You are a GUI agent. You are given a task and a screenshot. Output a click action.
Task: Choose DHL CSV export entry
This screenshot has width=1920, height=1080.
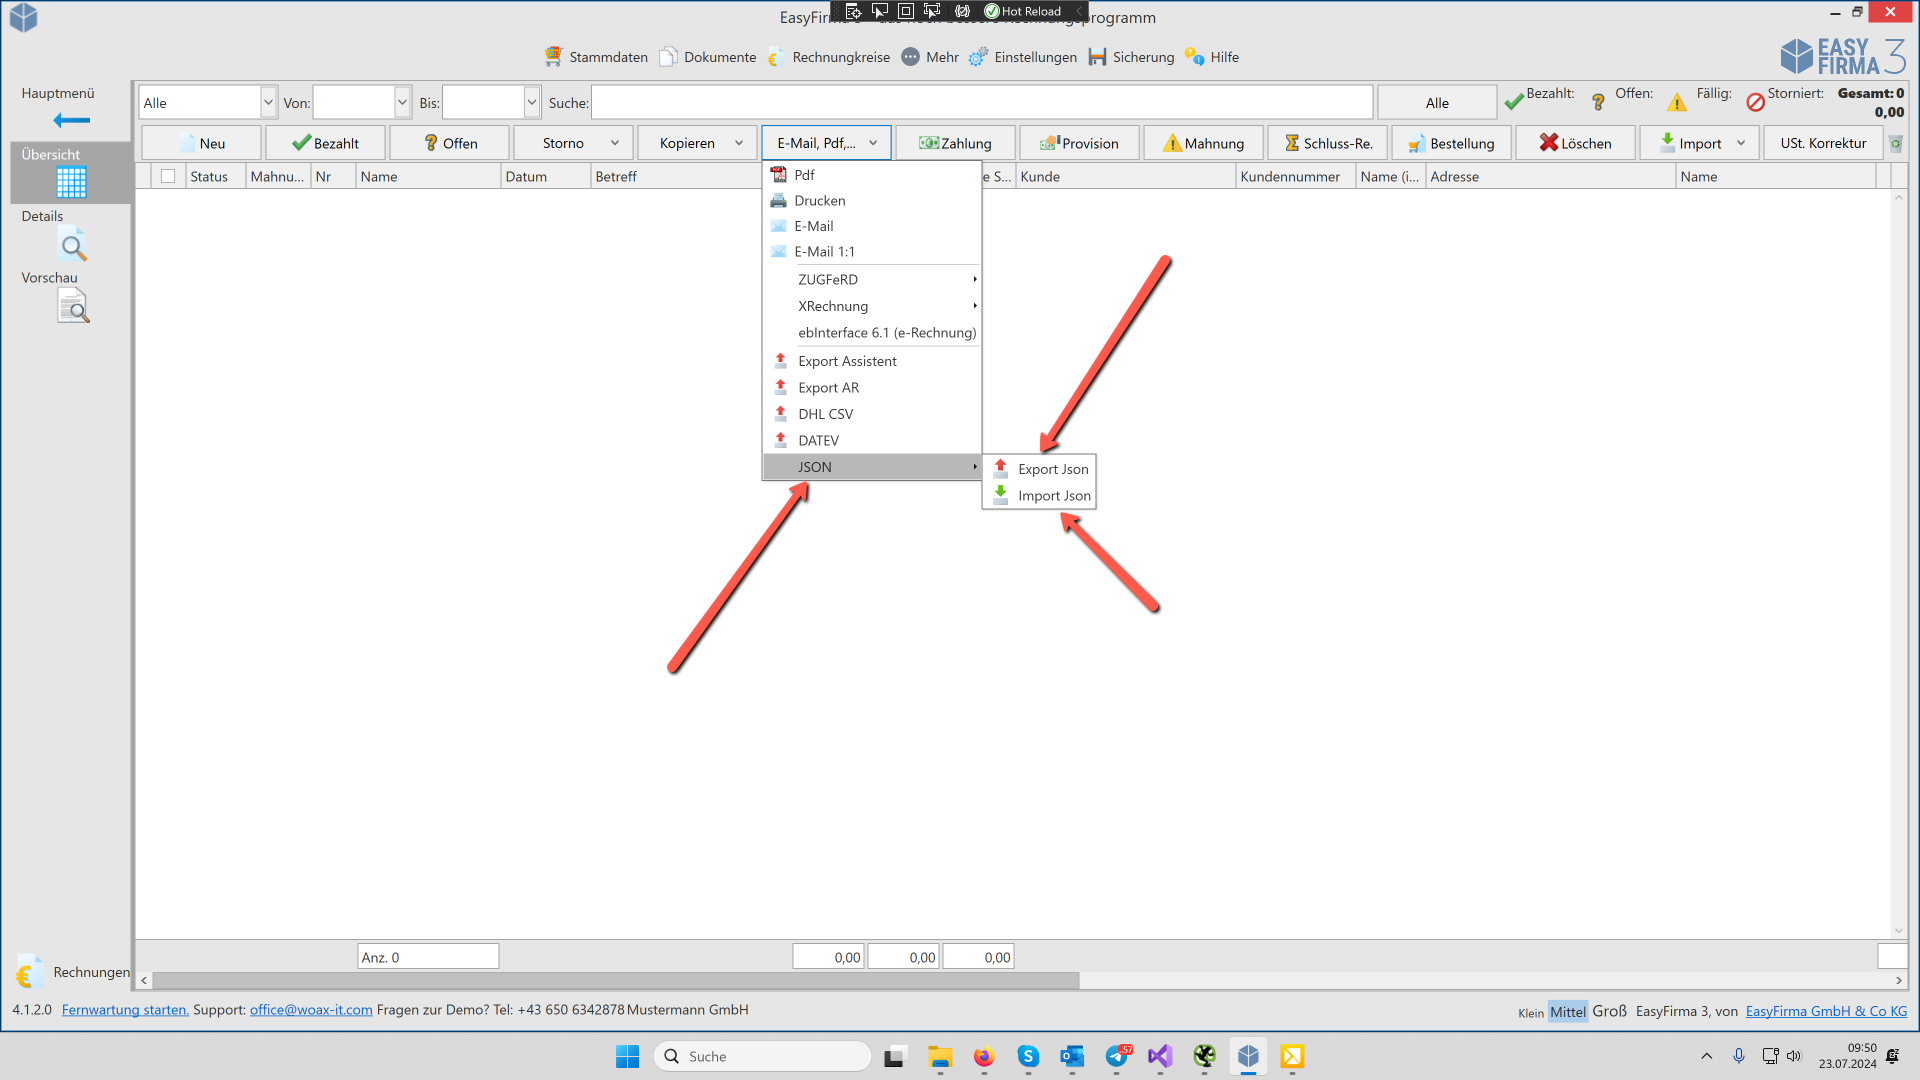tap(871, 414)
